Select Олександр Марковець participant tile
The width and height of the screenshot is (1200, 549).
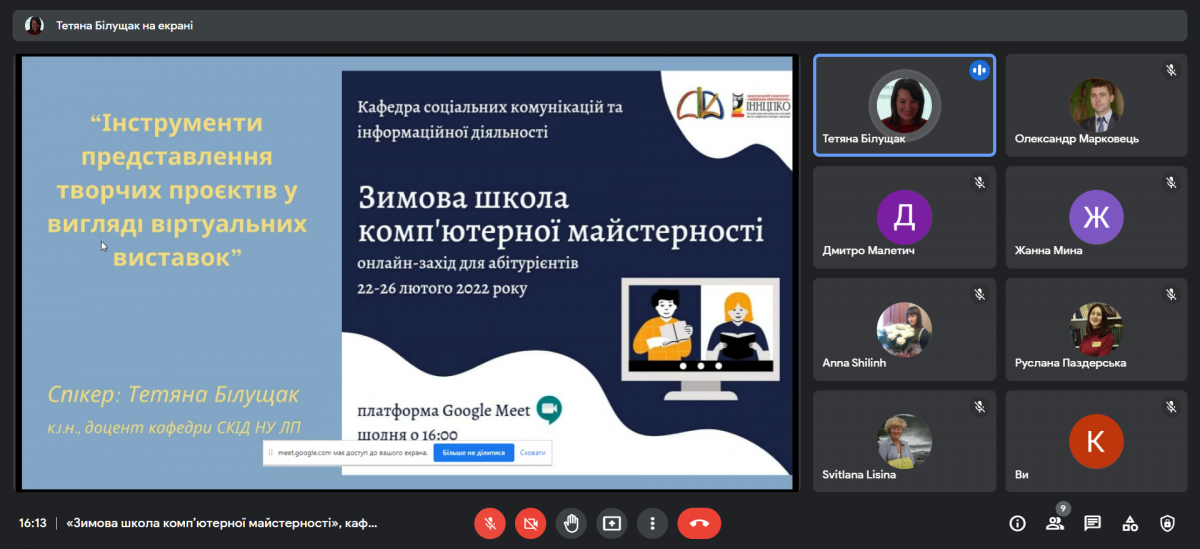pos(1096,105)
